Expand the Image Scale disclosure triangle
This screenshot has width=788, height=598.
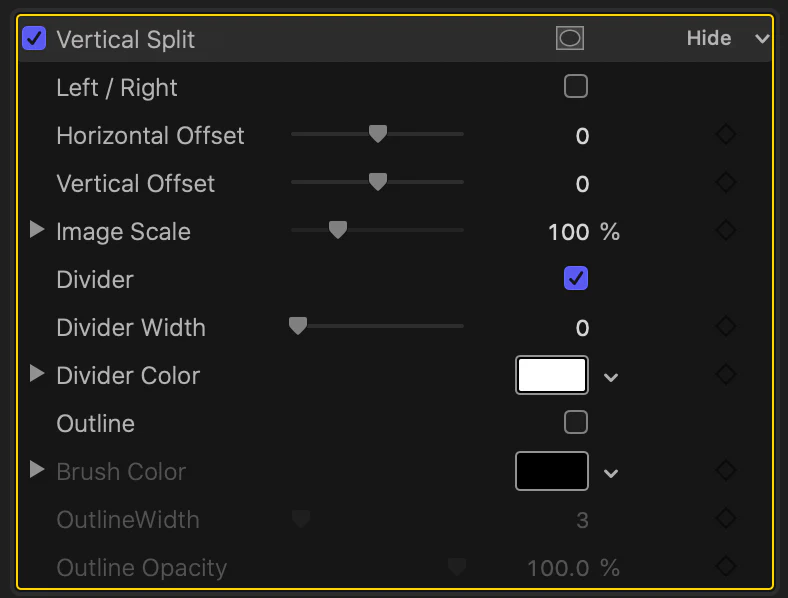point(37,230)
